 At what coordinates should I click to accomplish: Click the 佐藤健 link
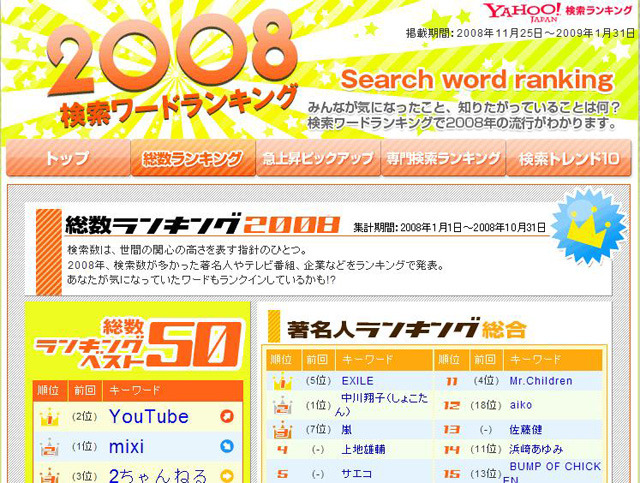click(526, 430)
